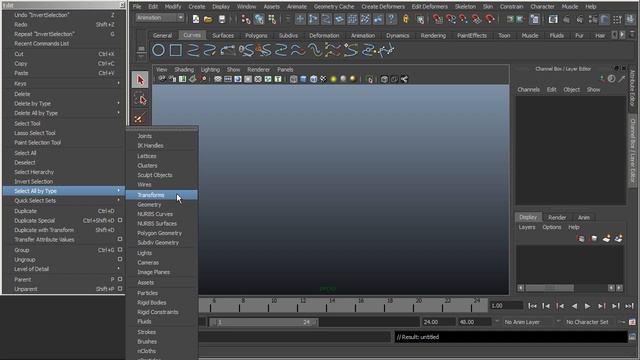Click the yellow light sphere viewport icon
The width and height of the screenshot is (640, 360).
tap(333, 79)
